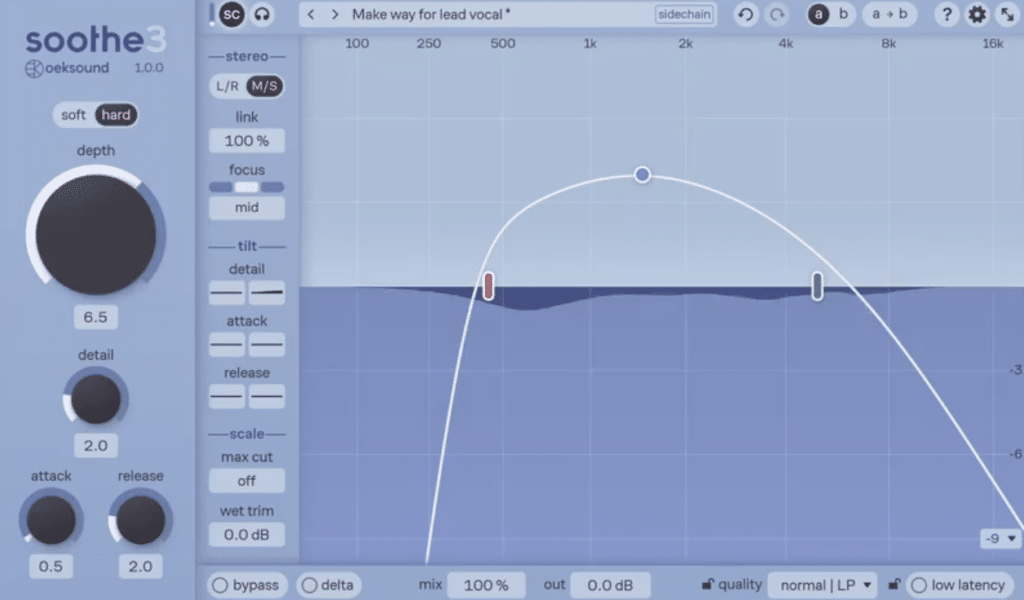
Task: Click the redo arrow icon
Action: 776,14
